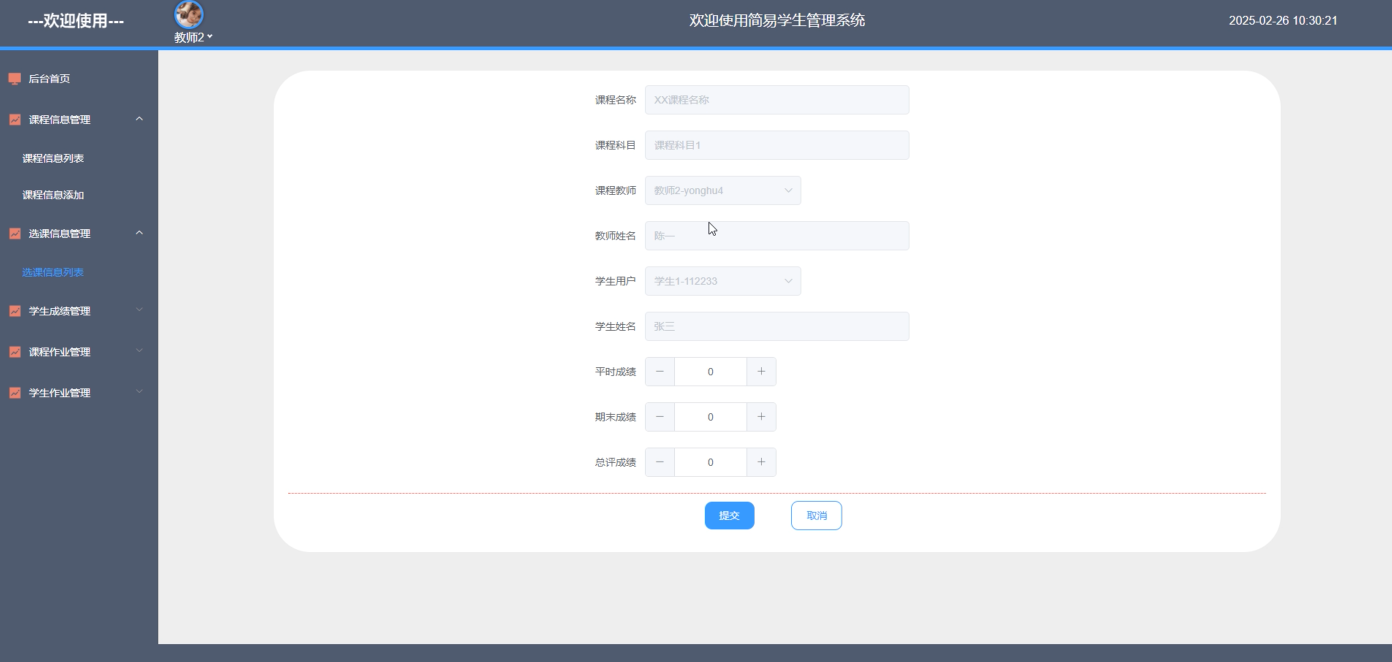Select the 学生成绩管理 menu label

click(59, 311)
